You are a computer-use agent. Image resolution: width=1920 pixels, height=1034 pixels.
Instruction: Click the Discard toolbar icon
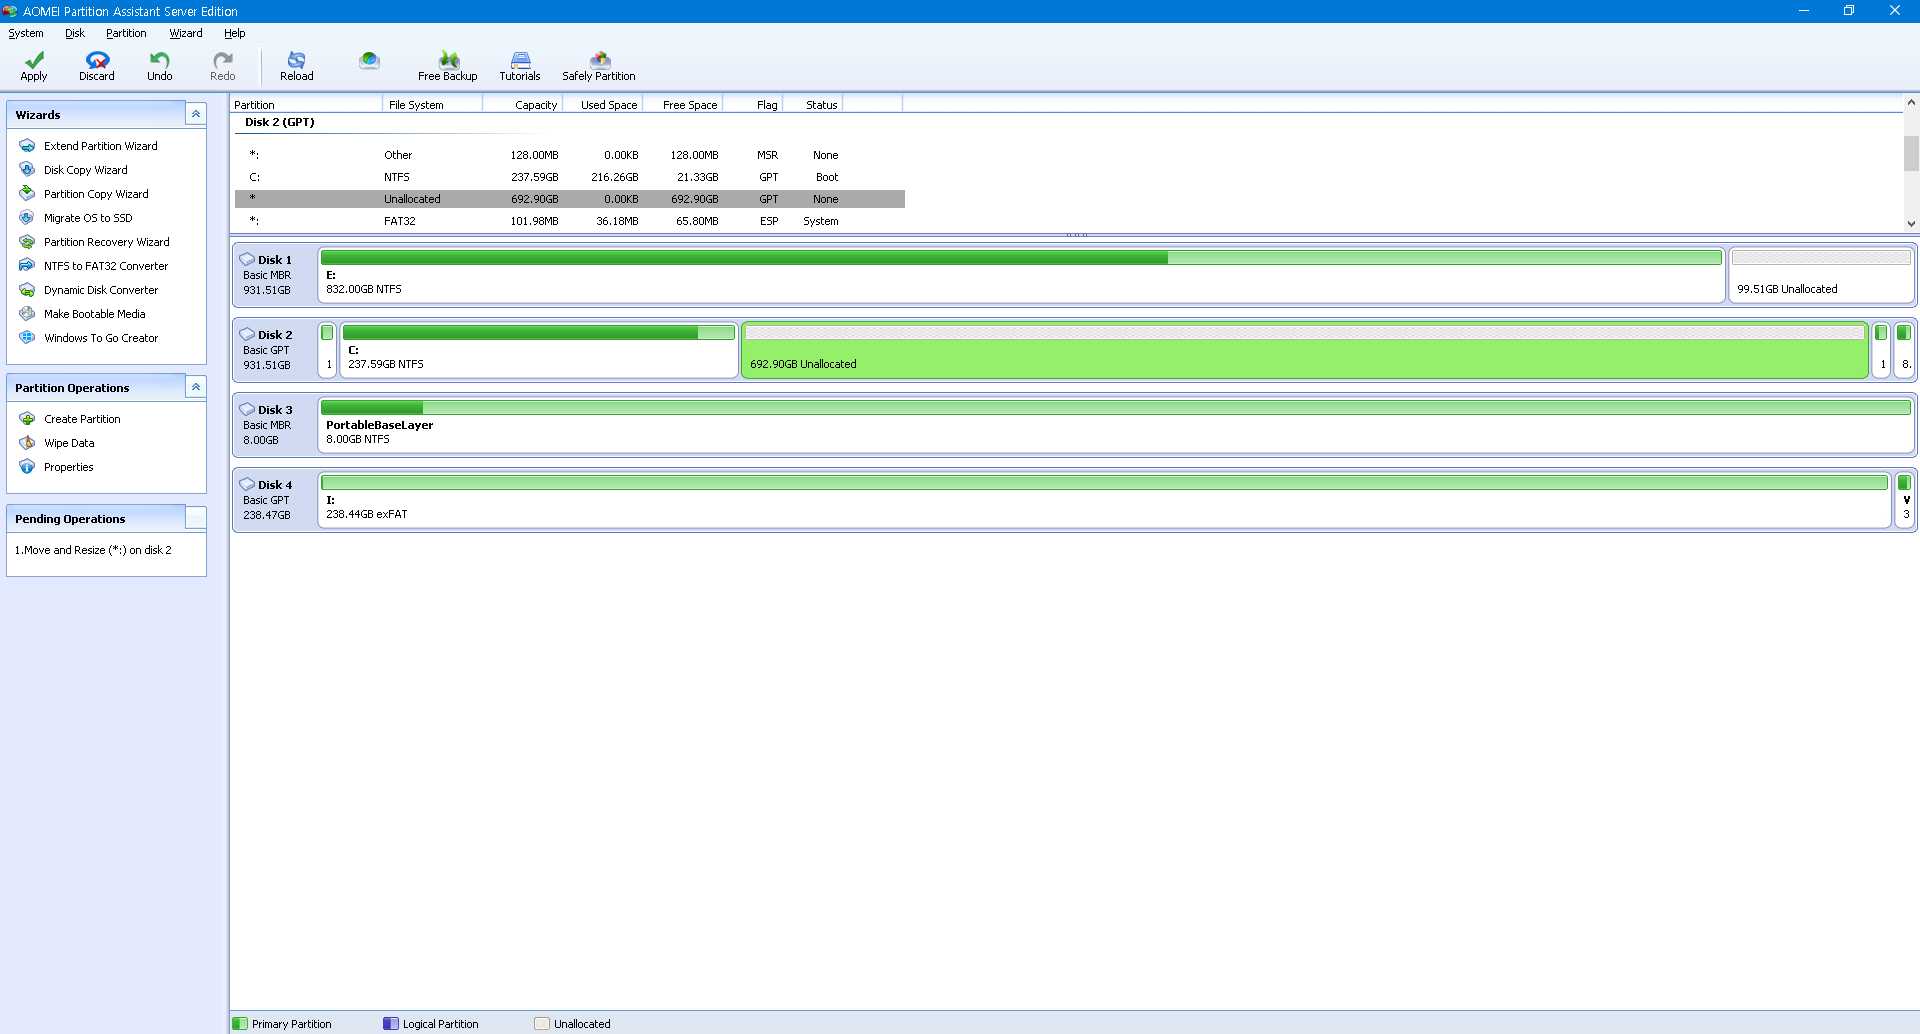(97, 66)
